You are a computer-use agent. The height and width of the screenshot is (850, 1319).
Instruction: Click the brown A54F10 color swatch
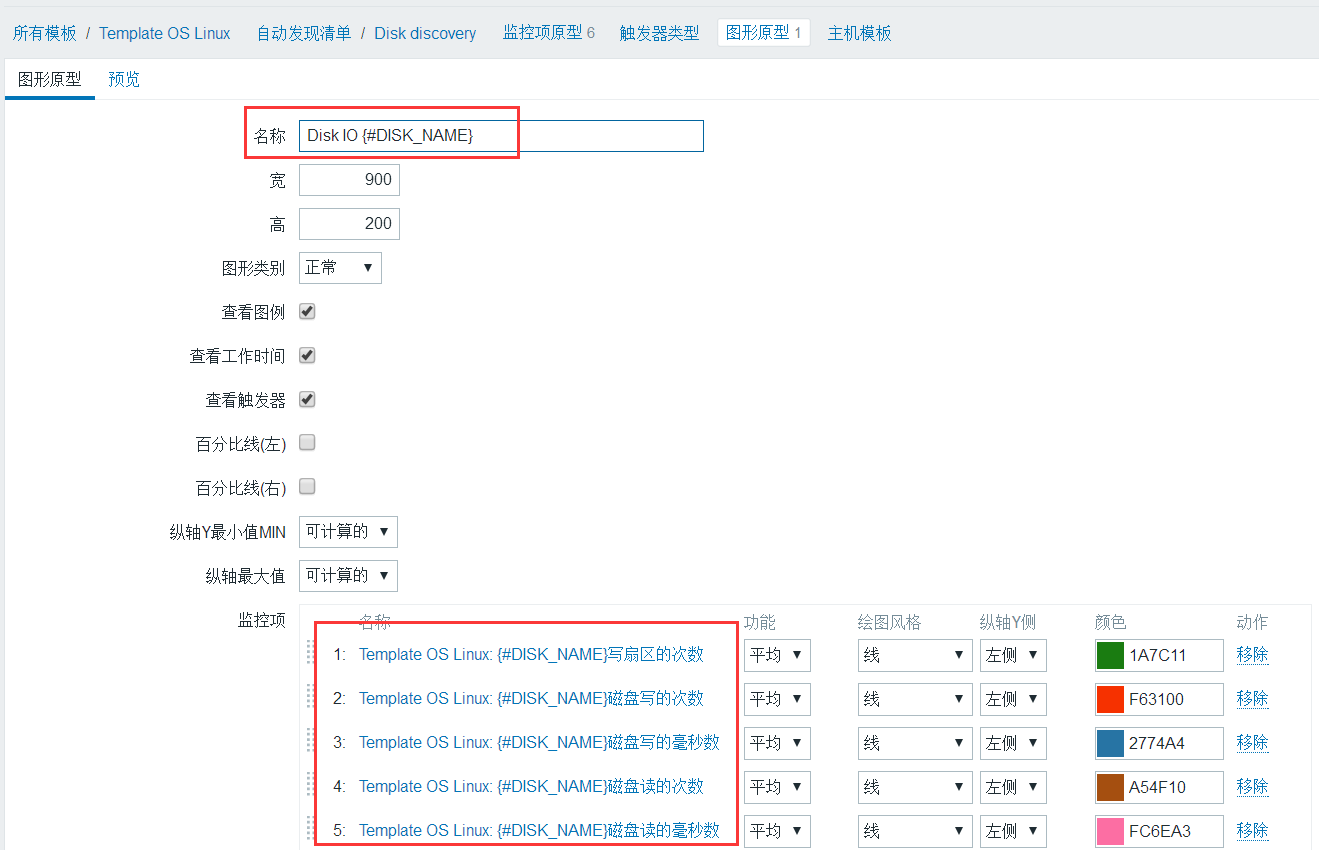[1110, 787]
